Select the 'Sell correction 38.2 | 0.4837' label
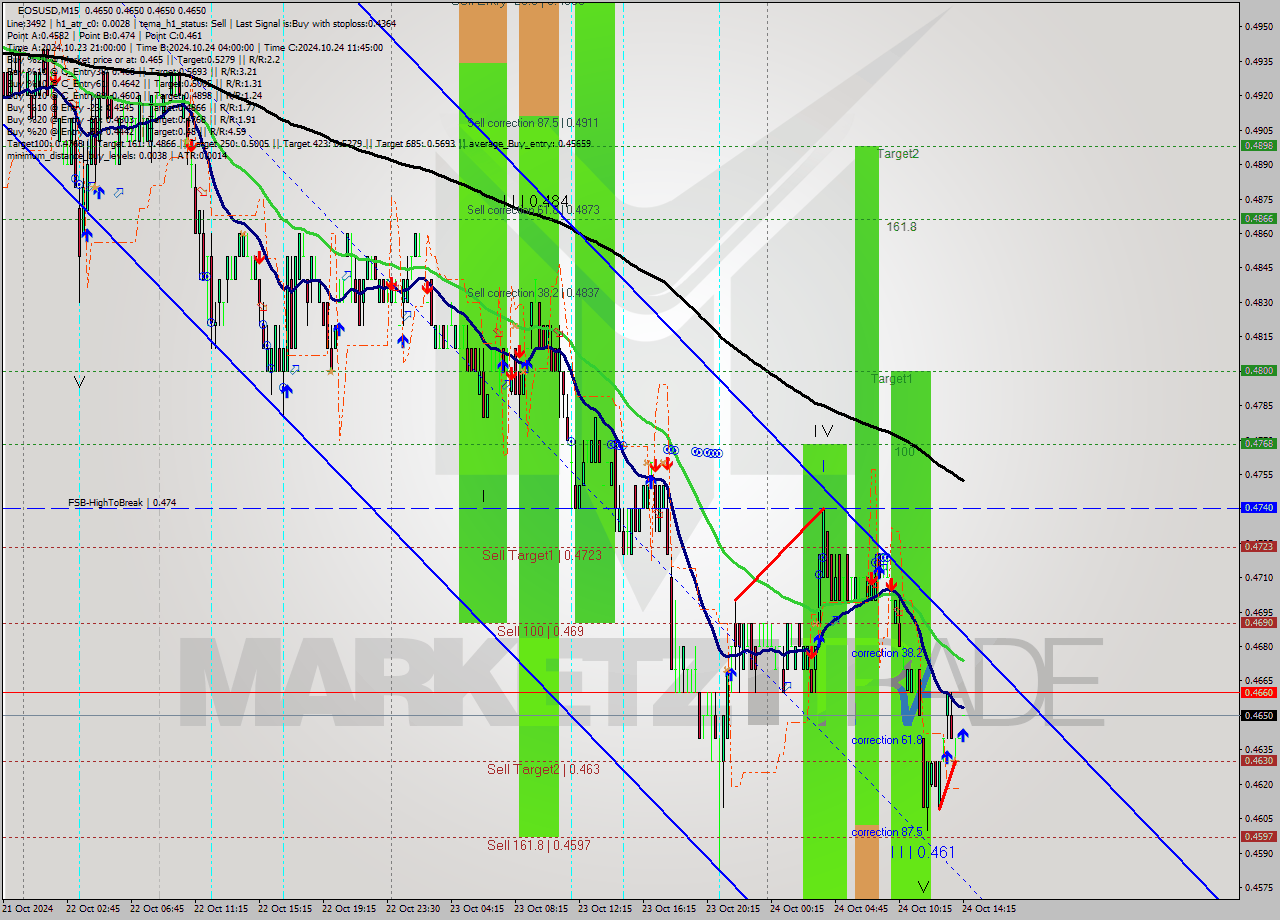Screen dimensions: 1280x920 click(x=533, y=293)
